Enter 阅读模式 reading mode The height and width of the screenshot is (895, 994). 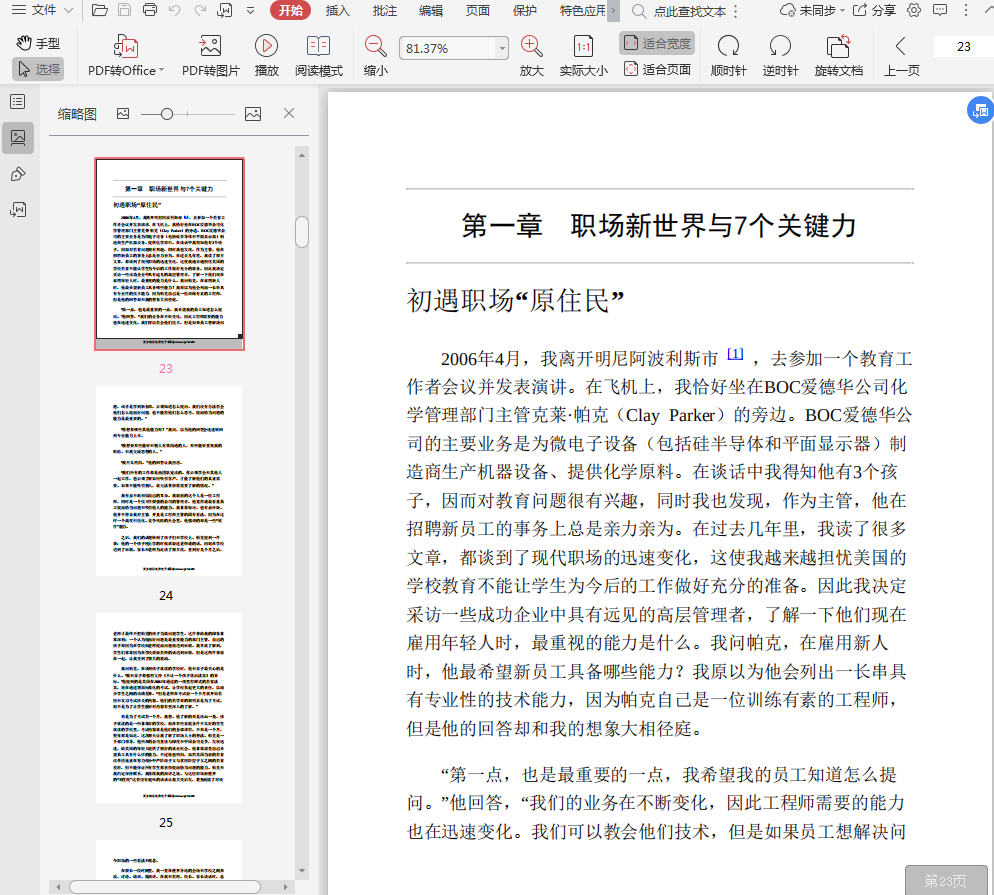coord(318,47)
